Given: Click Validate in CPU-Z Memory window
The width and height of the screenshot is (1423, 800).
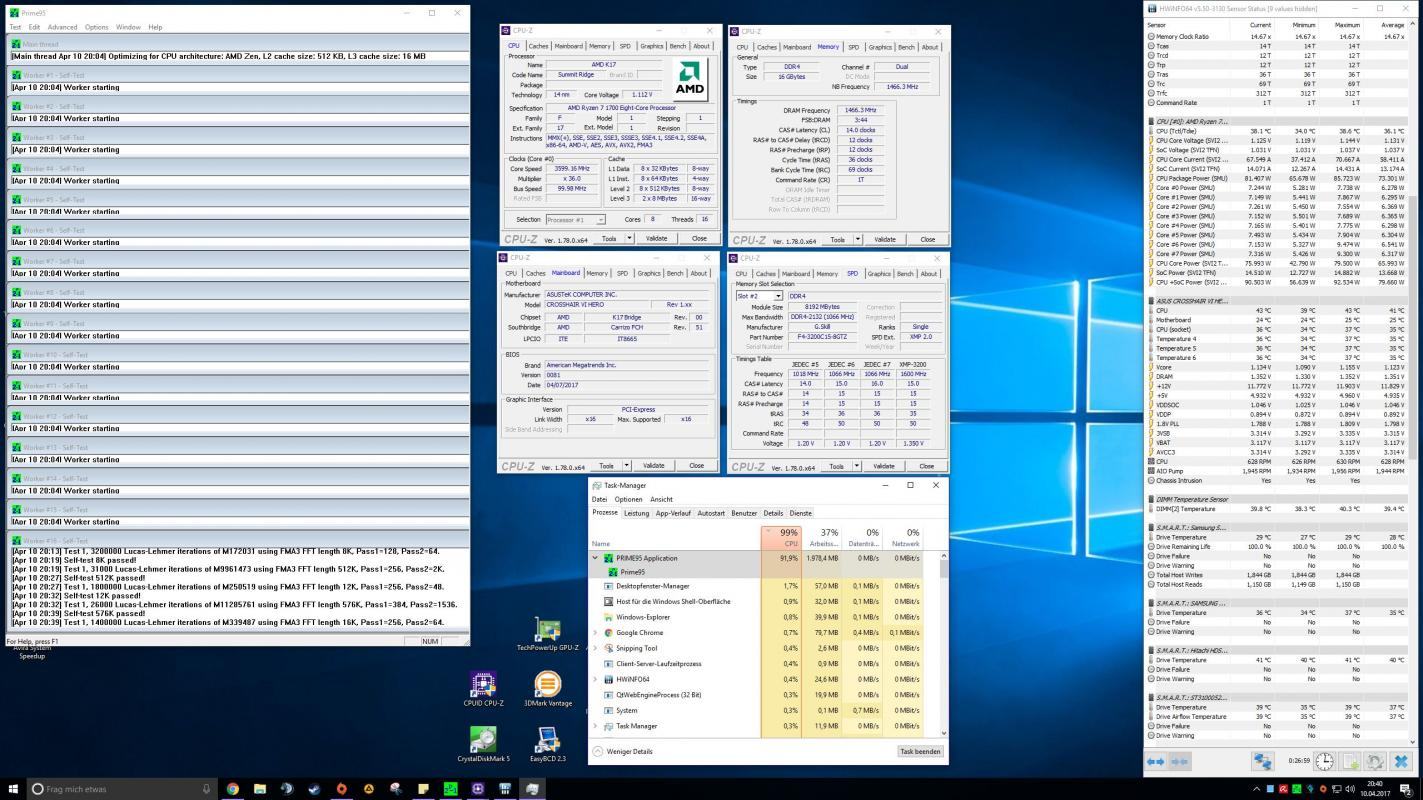Looking at the screenshot, I should click(x=885, y=239).
